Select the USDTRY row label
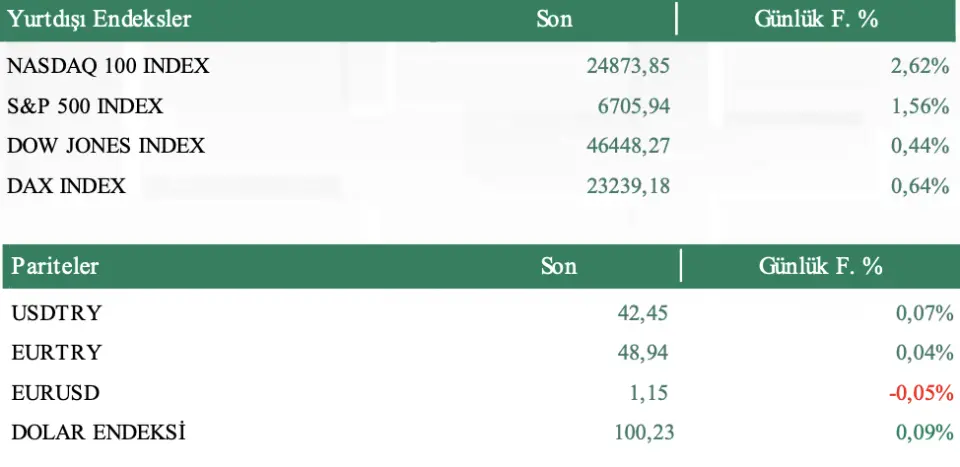 tap(57, 313)
